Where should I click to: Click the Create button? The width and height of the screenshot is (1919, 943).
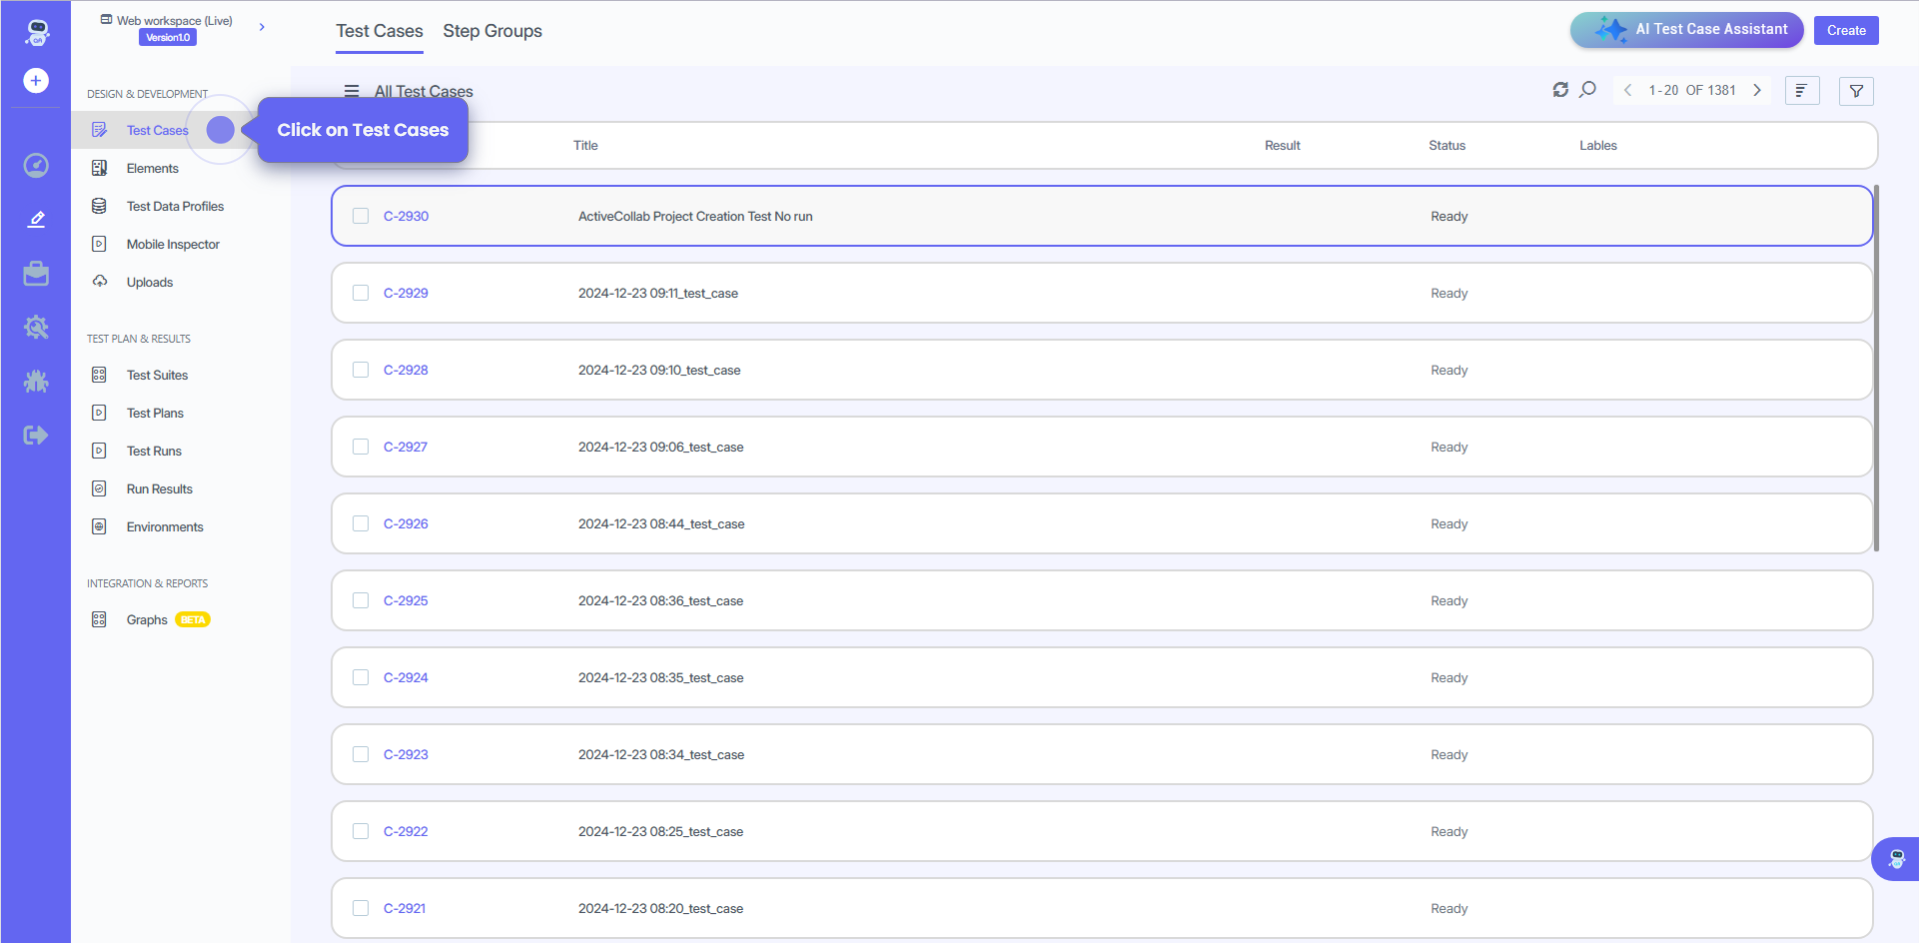point(1845,30)
